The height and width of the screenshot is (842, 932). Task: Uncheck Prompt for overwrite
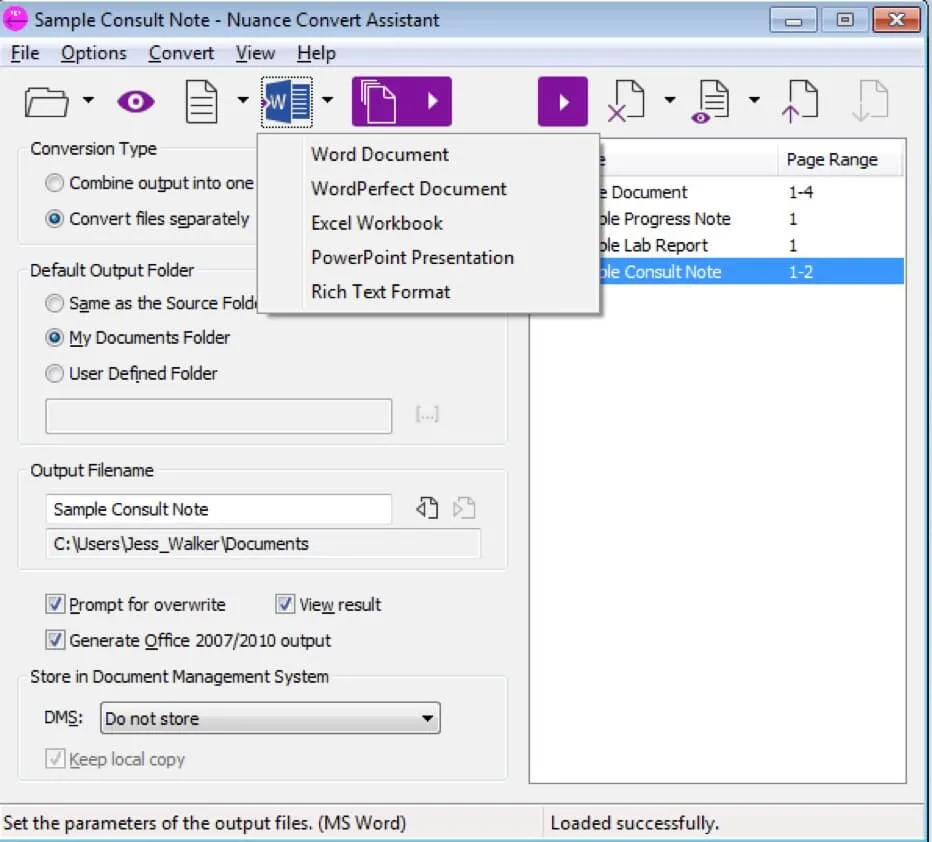point(57,604)
